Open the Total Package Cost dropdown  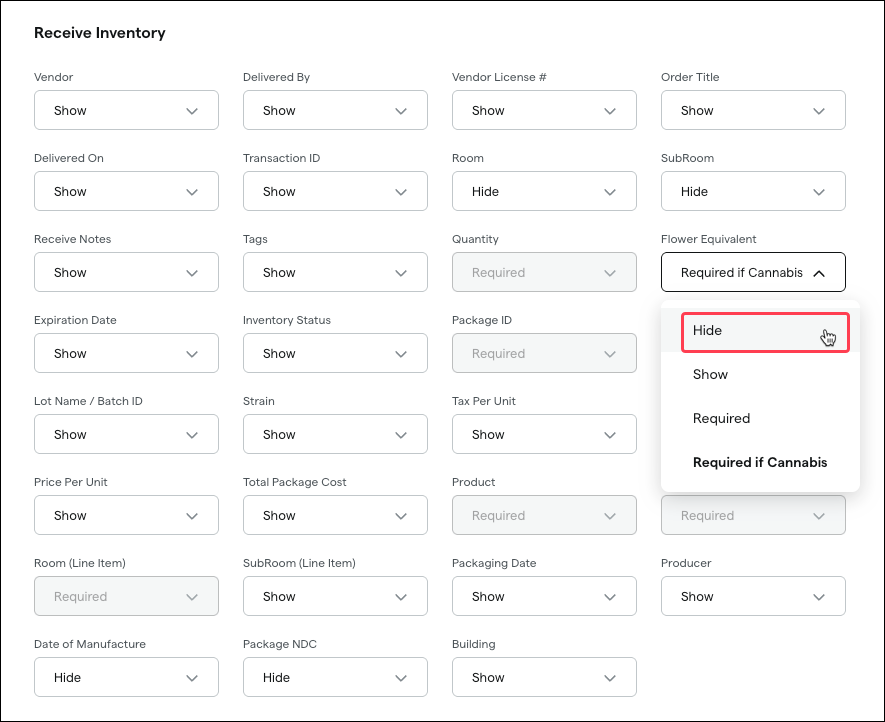click(335, 515)
